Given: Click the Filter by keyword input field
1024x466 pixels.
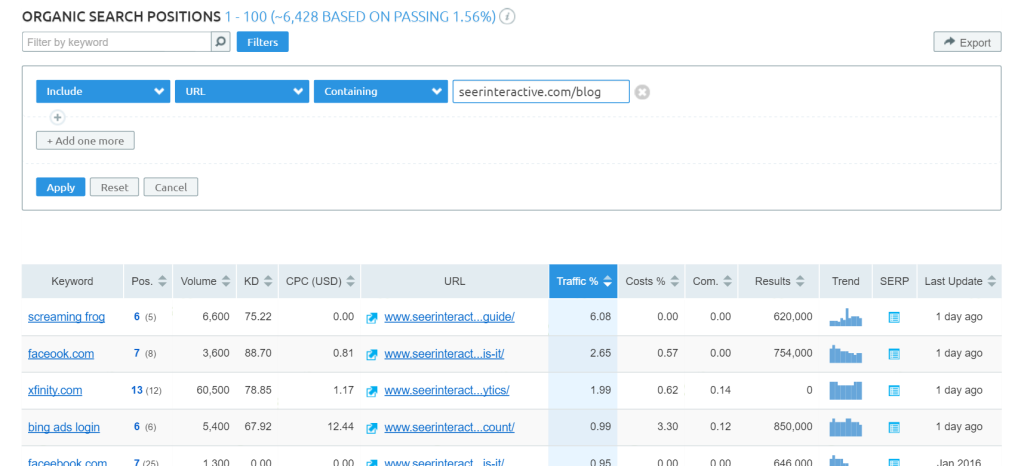Looking at the screenshot, I should (x=116, y=42).
